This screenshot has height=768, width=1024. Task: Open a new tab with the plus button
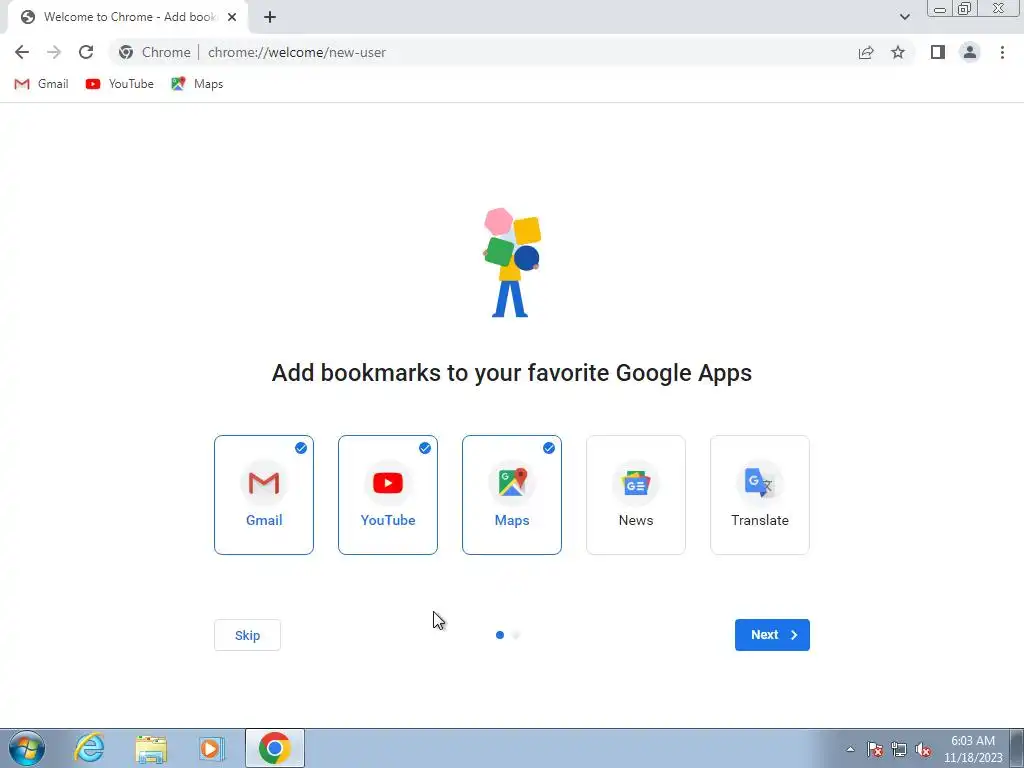click(x=270, y=17)
